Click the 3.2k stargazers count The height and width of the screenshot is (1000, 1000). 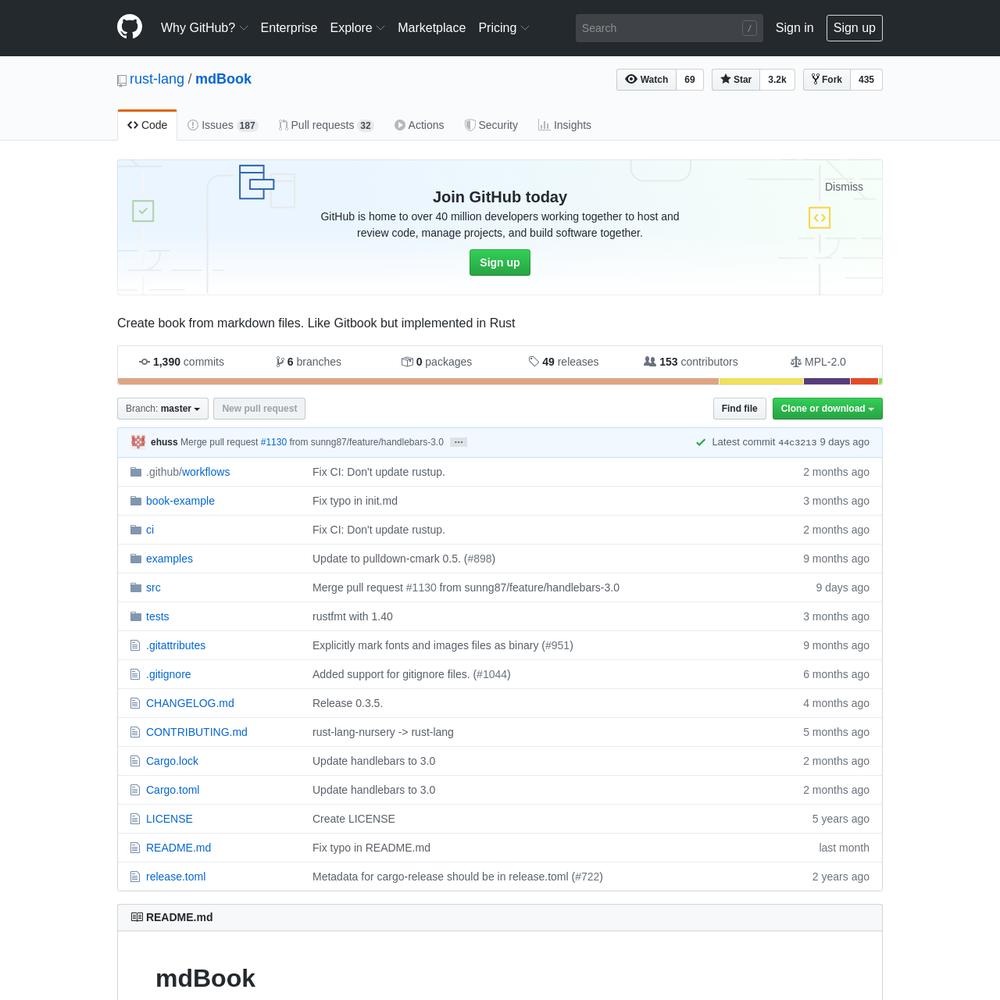[x=777, y=80]
